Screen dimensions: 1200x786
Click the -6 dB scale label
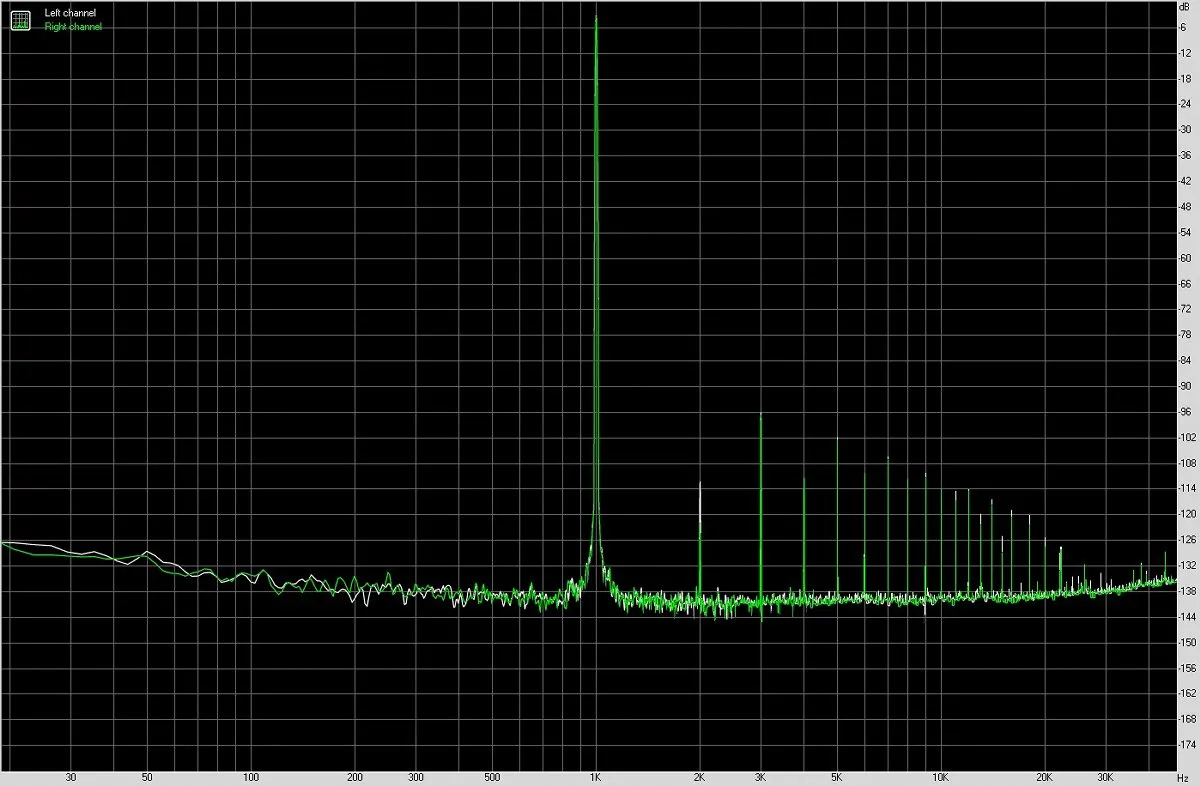pyautogui.click(x=1184, y=27)
